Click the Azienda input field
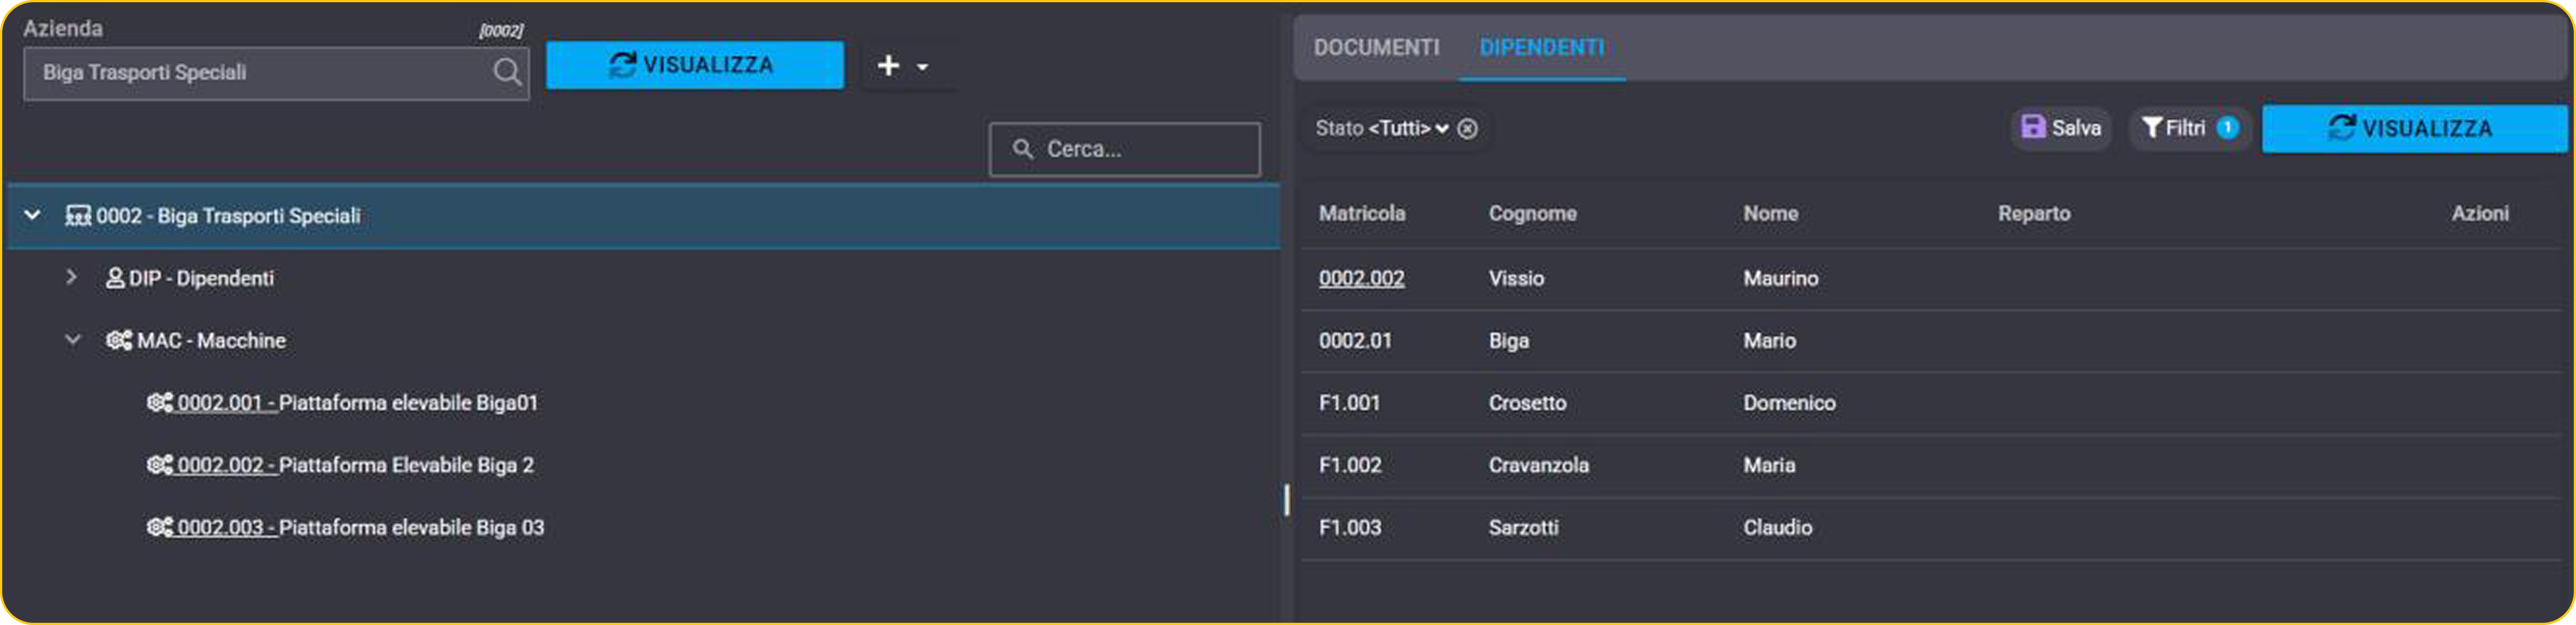The height and width of the screenshot is (625, 2576). click(276, 73)
